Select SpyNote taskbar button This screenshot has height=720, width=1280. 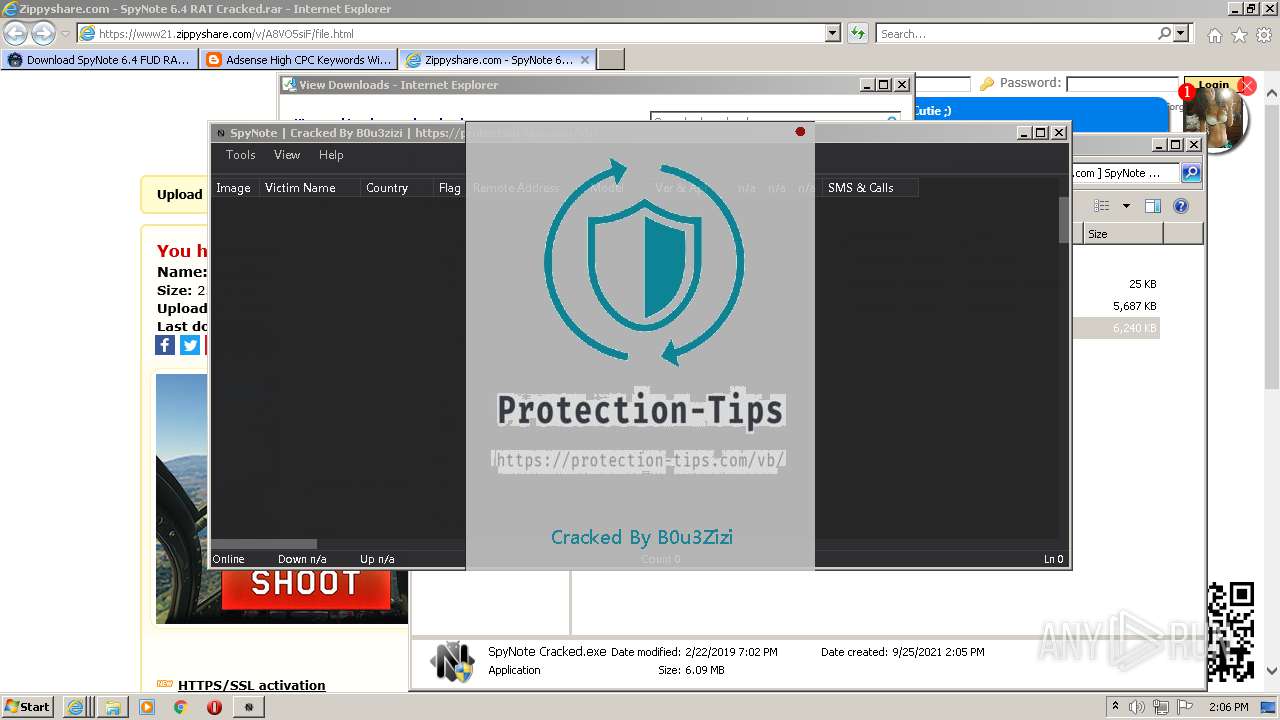tap(249, 707)
